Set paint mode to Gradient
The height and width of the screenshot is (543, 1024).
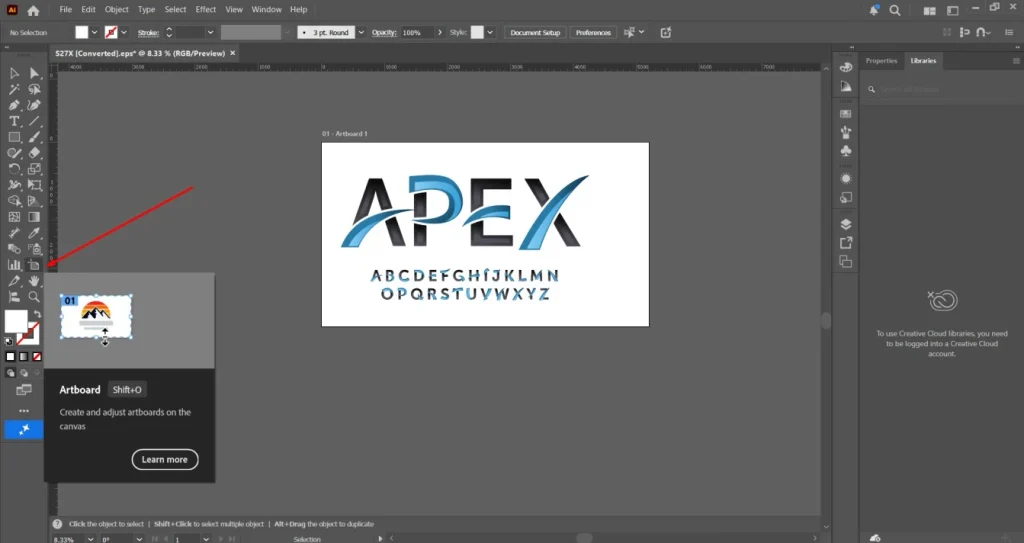point(24,357)
